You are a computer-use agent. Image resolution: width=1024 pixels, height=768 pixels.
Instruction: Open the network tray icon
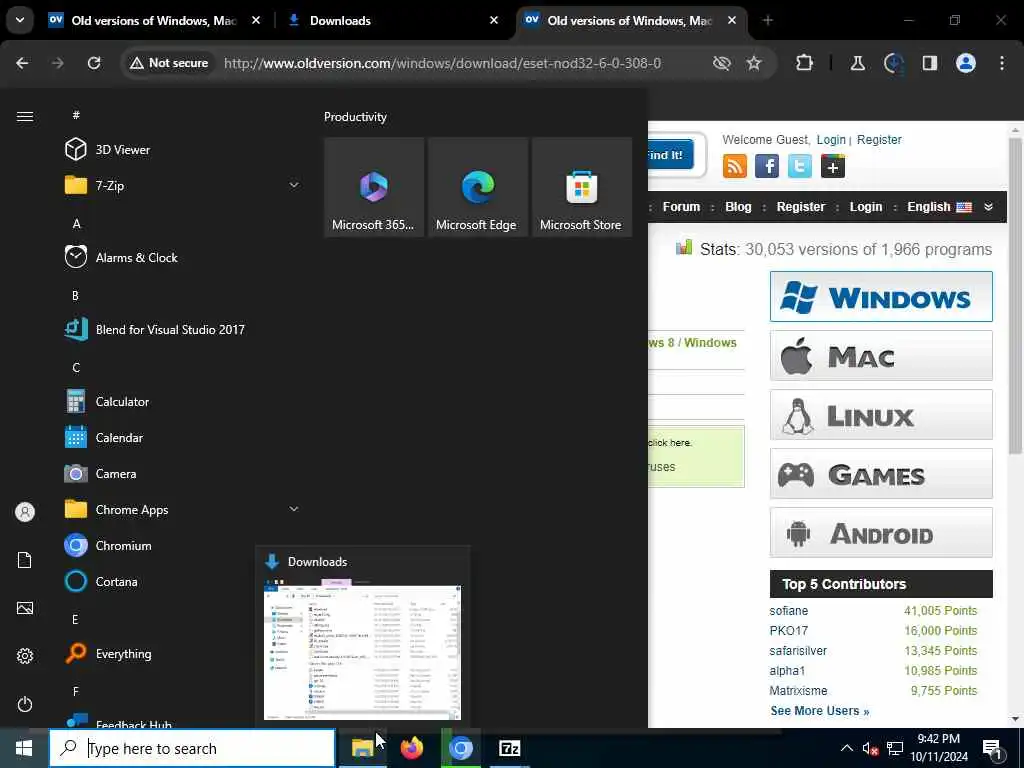895,748
